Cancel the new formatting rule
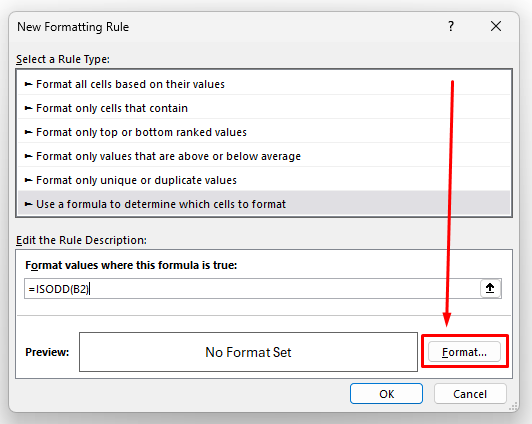 coord(470,394)
